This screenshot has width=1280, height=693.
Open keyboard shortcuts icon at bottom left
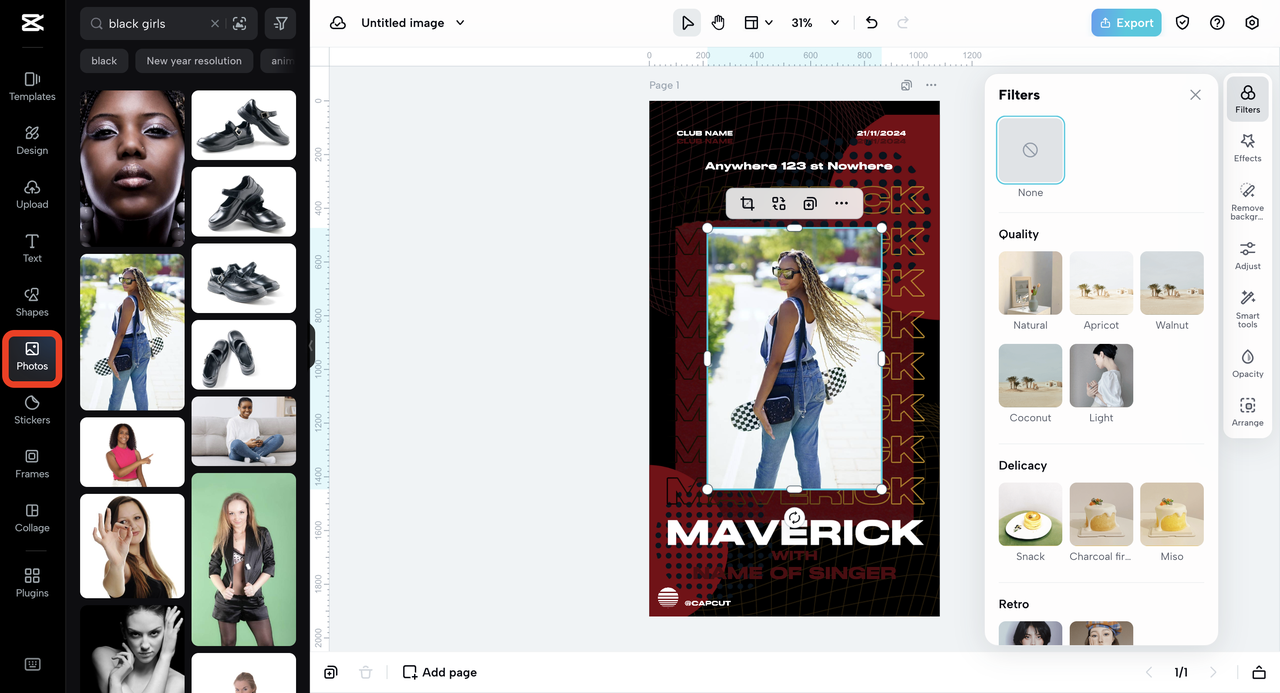(32, 664)
